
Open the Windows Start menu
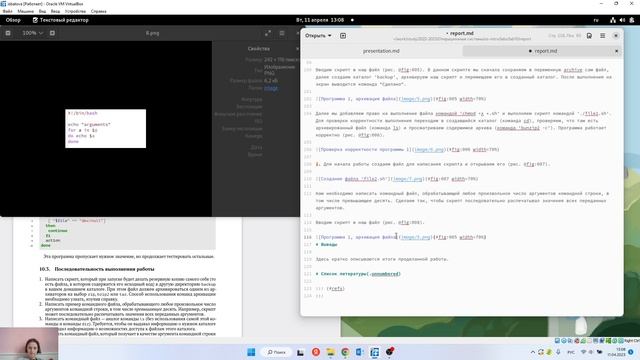coord(251,352)
